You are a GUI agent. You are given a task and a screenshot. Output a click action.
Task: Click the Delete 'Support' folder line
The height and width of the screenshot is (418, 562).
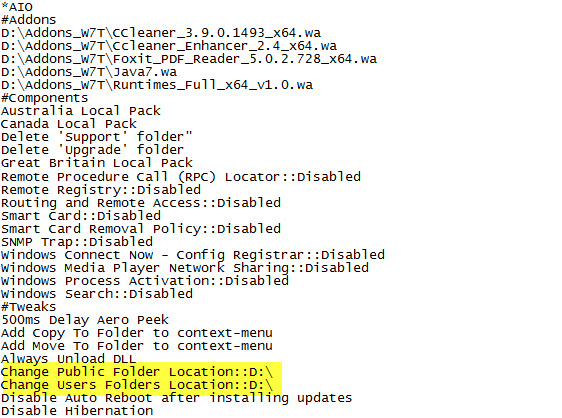click(x=97, y=137)
